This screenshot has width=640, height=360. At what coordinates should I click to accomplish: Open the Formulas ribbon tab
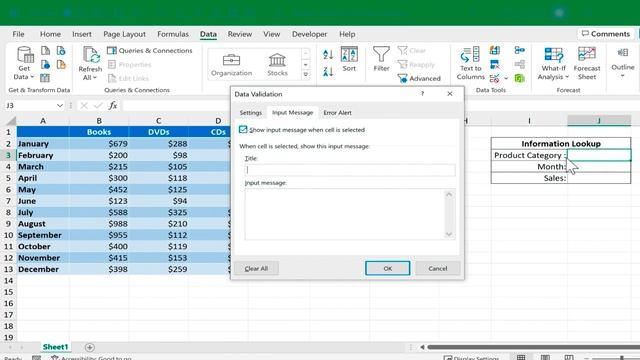173,34
